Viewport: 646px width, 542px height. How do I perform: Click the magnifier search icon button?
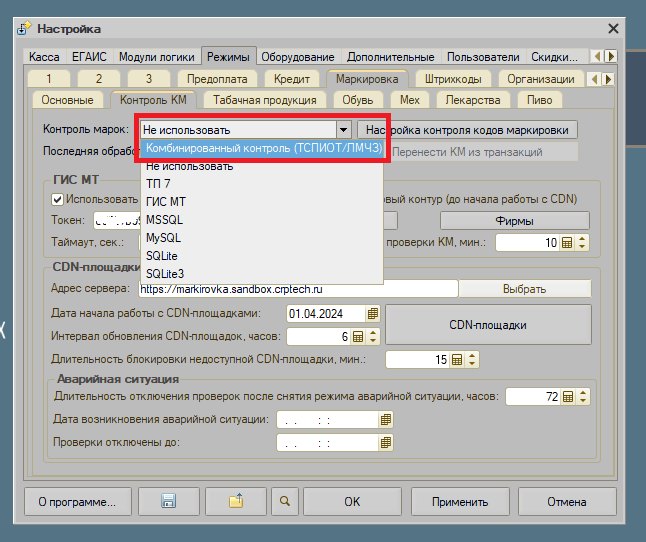(x=285, y=501)
